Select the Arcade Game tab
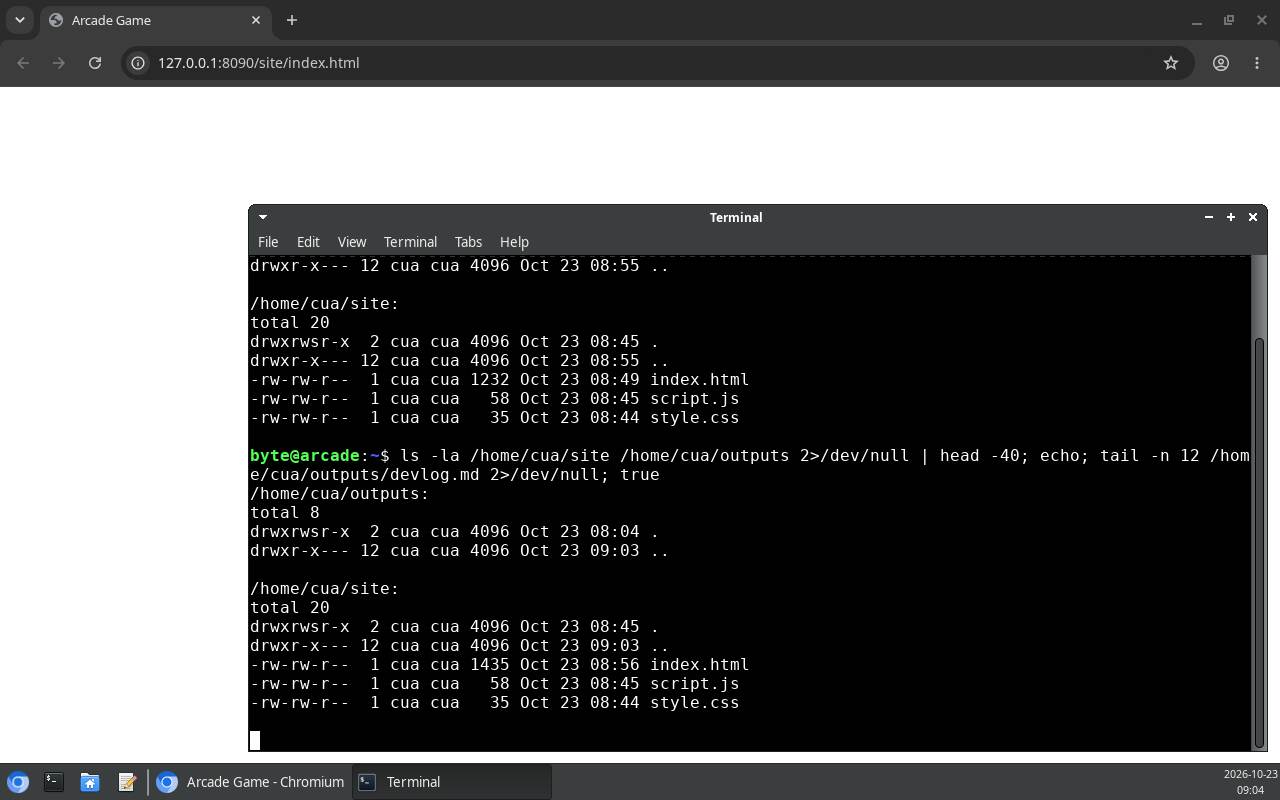The image size is (1280, 800). (x=155, y=20)
